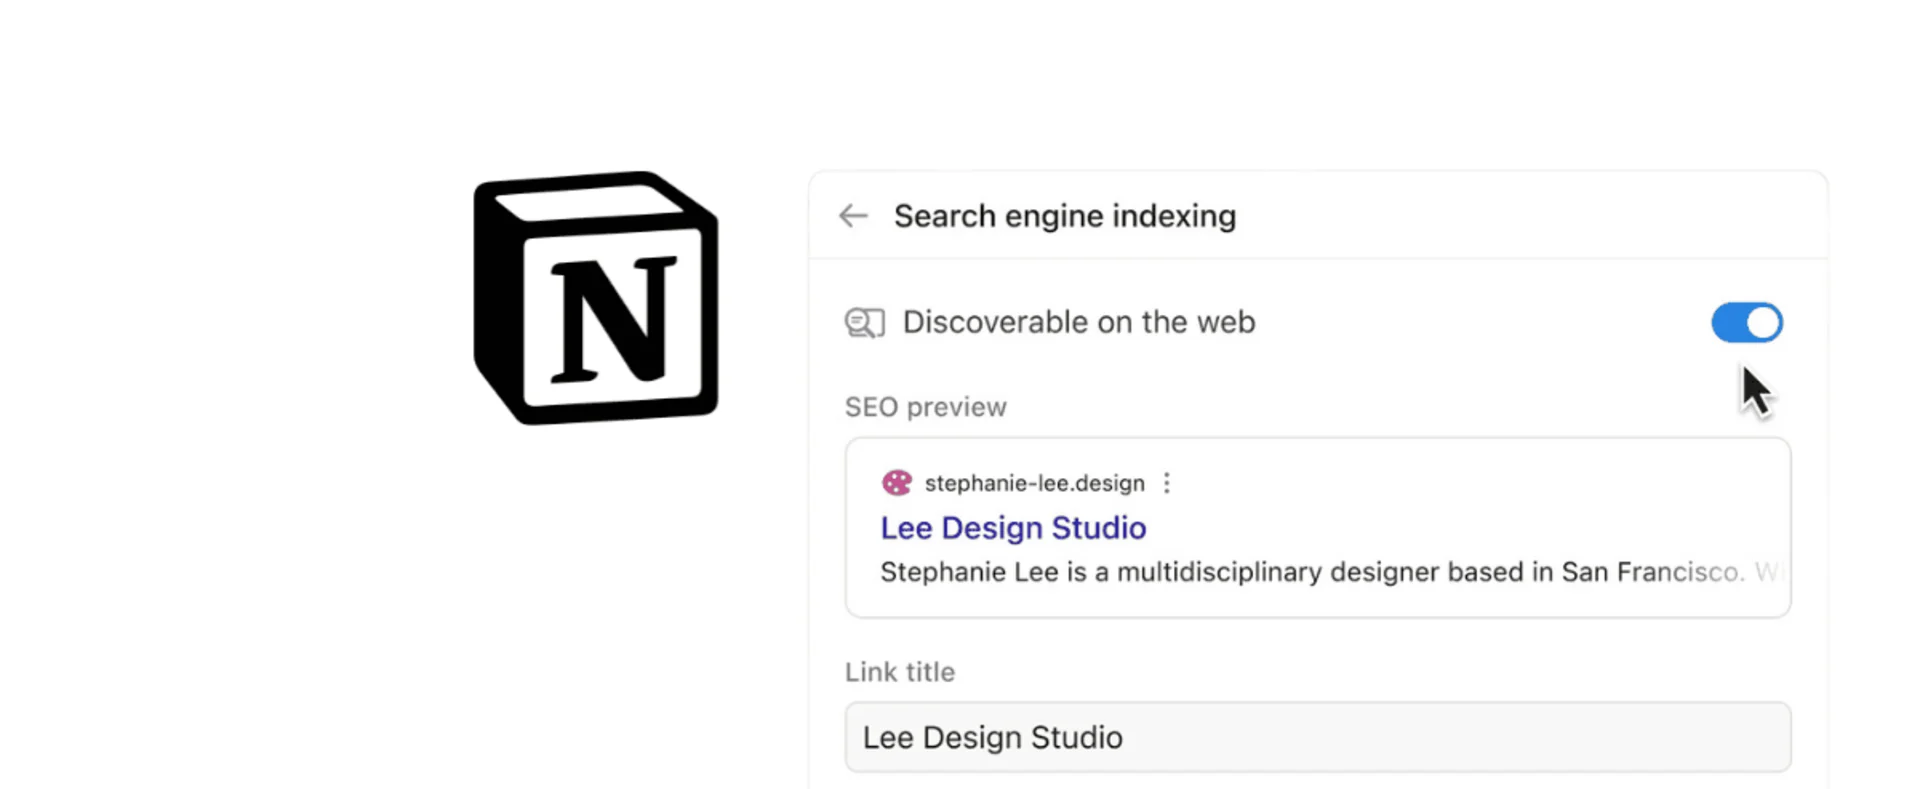Go back using the left arrow icon
This screenshot has width=1920, height=789.
[853, 216]
